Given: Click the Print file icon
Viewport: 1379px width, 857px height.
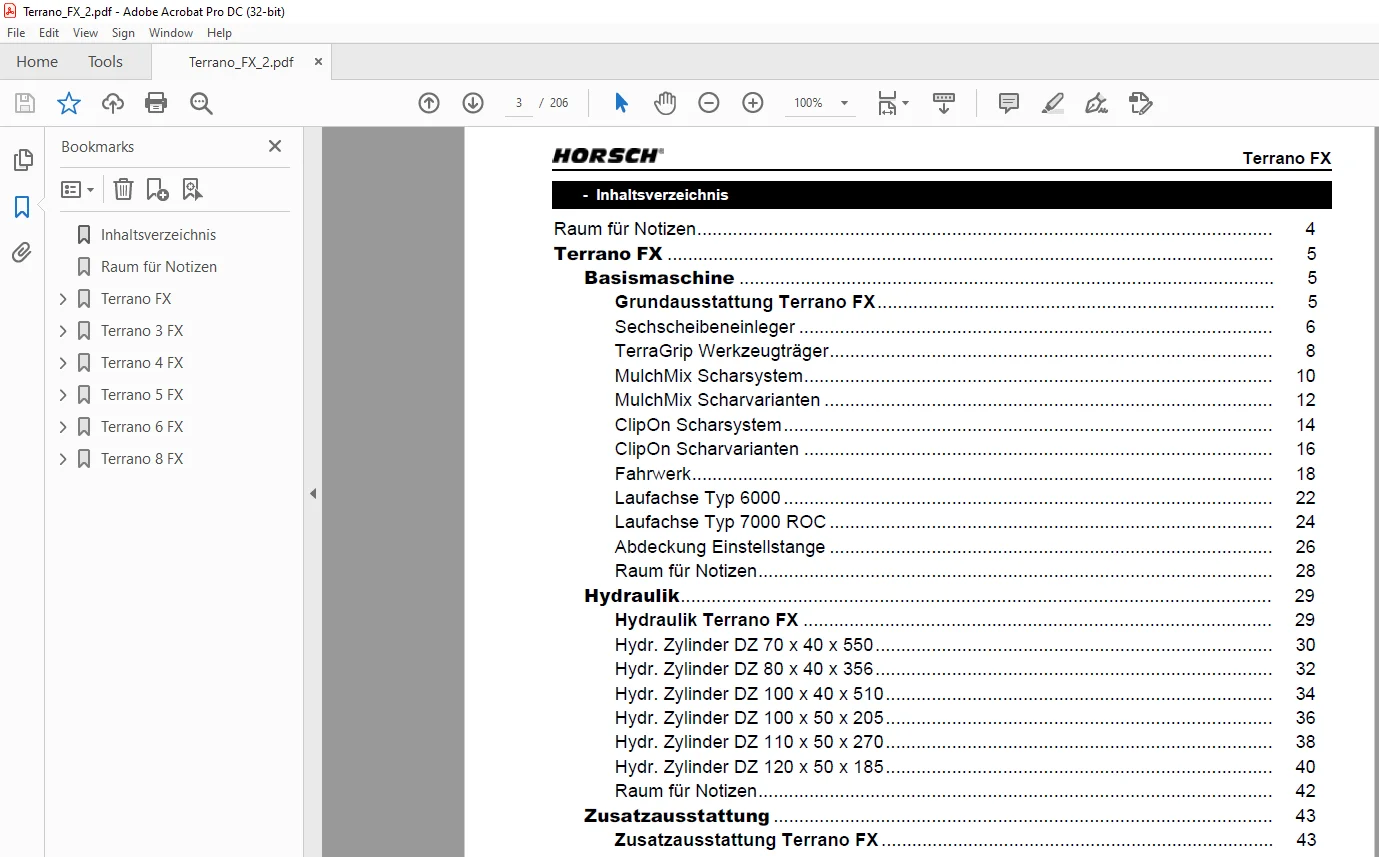Looking at the screenshot, I should (x=156, y=103).
